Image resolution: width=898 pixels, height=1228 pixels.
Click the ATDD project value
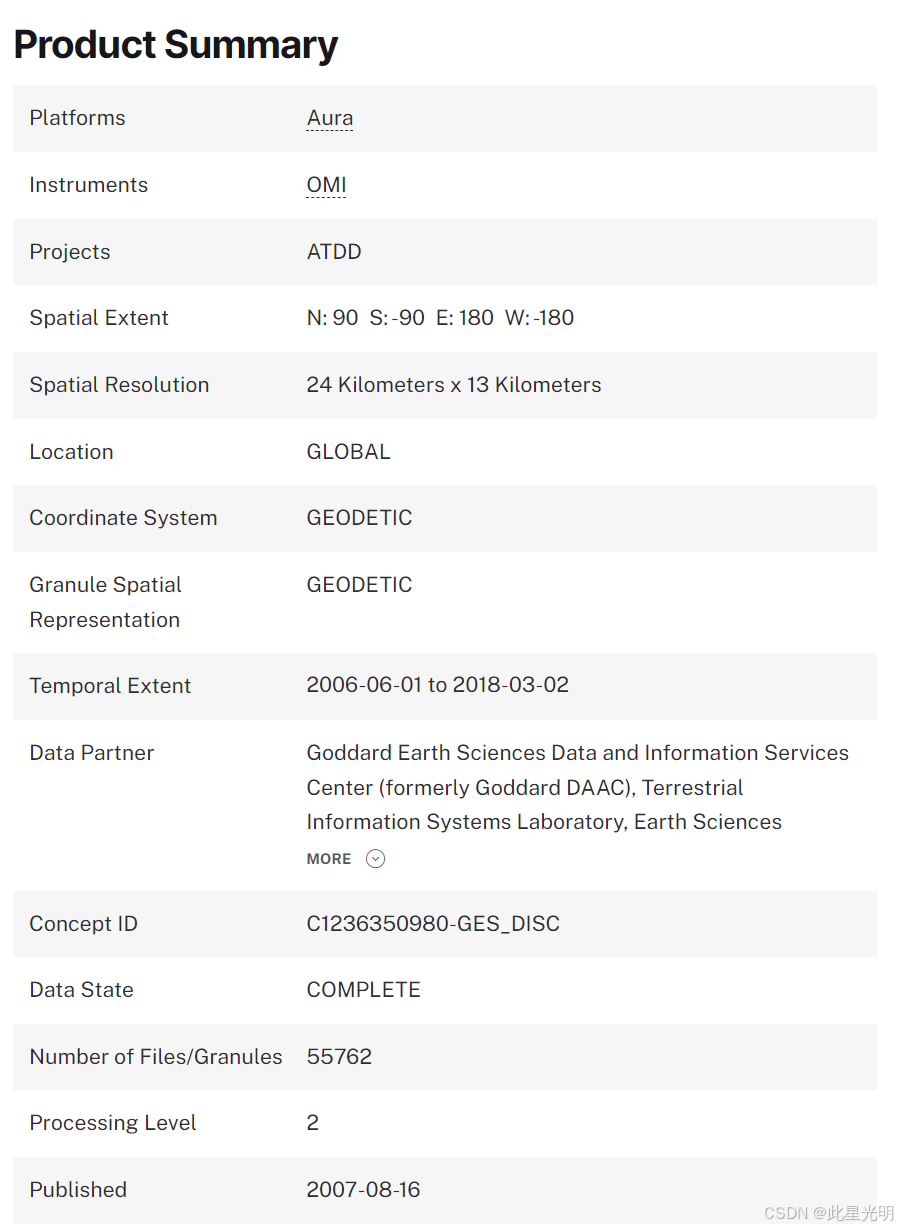334,252
